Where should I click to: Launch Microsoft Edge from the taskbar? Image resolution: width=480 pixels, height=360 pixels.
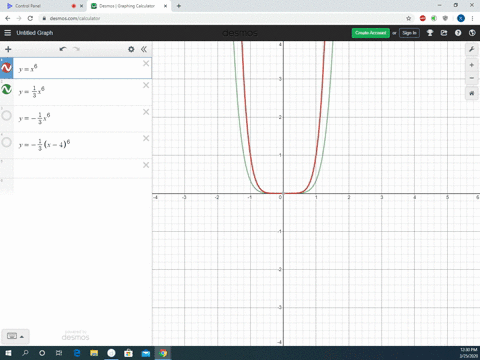[77, 353]
